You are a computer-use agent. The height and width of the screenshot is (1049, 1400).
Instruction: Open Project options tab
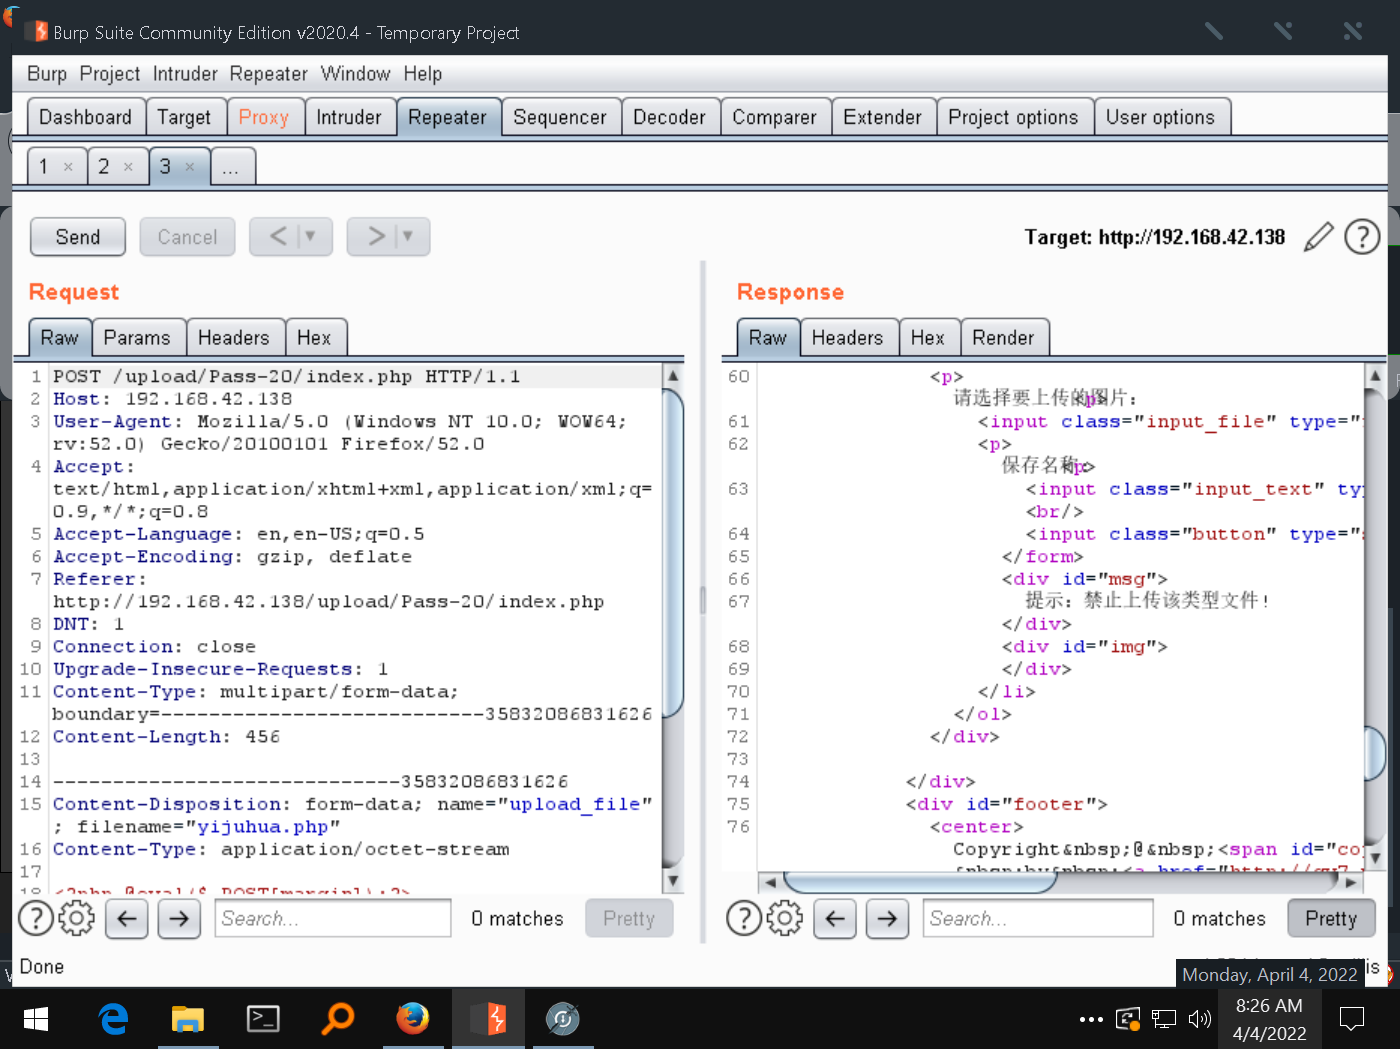pyautogui.click(x=1014, y=117)
